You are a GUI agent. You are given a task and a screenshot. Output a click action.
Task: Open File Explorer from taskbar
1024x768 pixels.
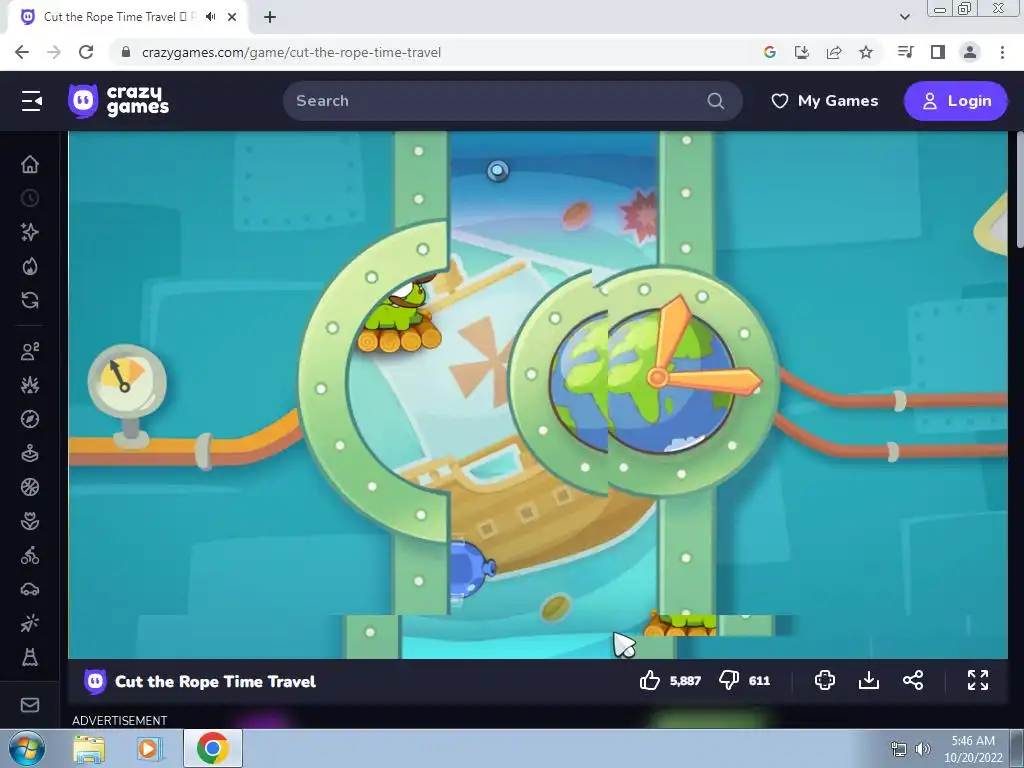(x=89, y=749)
